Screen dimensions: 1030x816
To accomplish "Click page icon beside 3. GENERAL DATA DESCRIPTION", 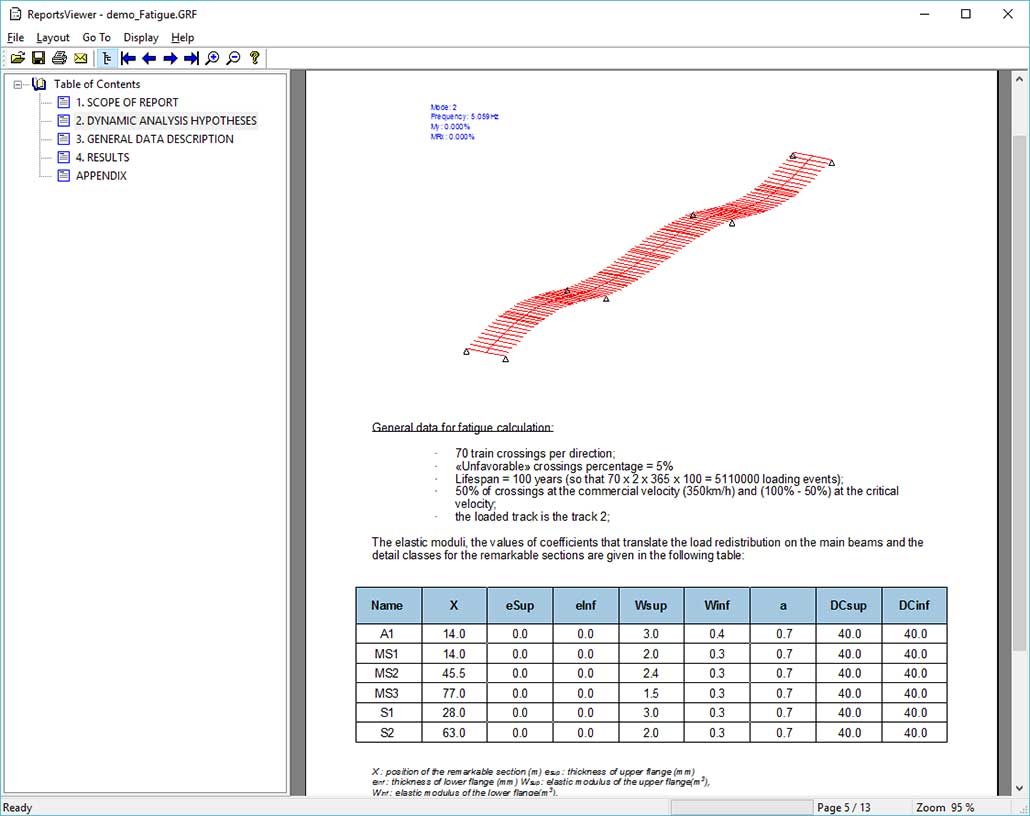I will 64,139.
